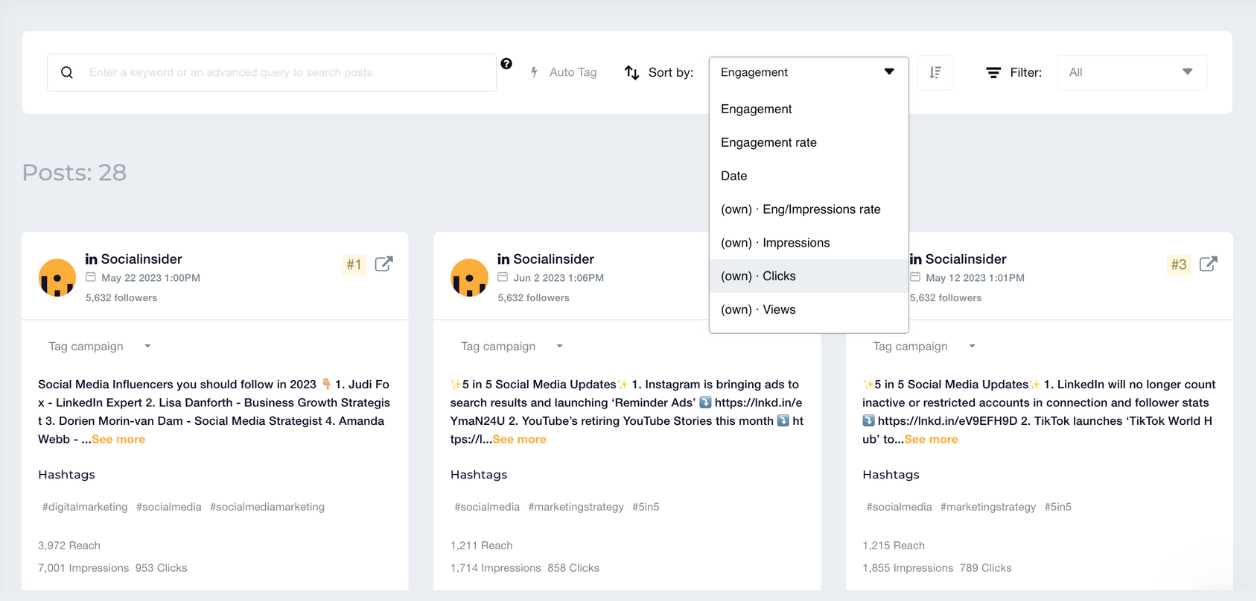
Task: Click '858 Clicks' value
Action: (x=573, y=568)
